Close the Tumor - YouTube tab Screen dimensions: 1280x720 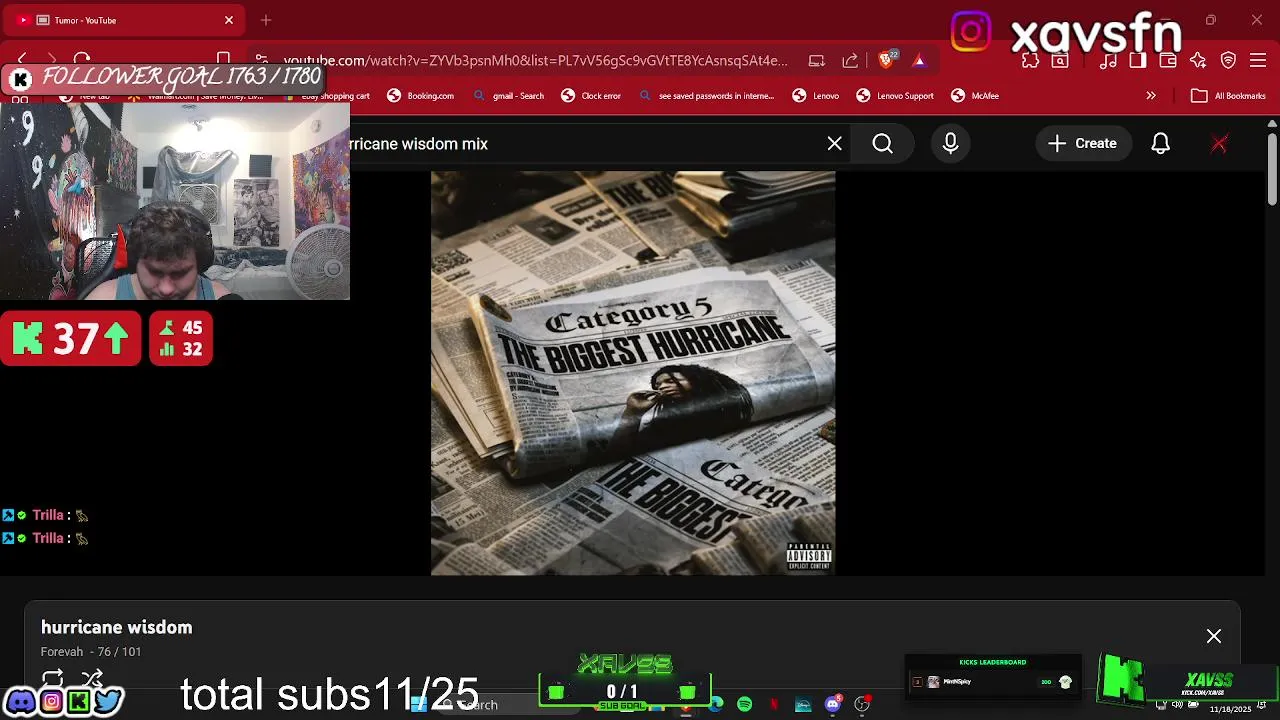coord(229,20)
